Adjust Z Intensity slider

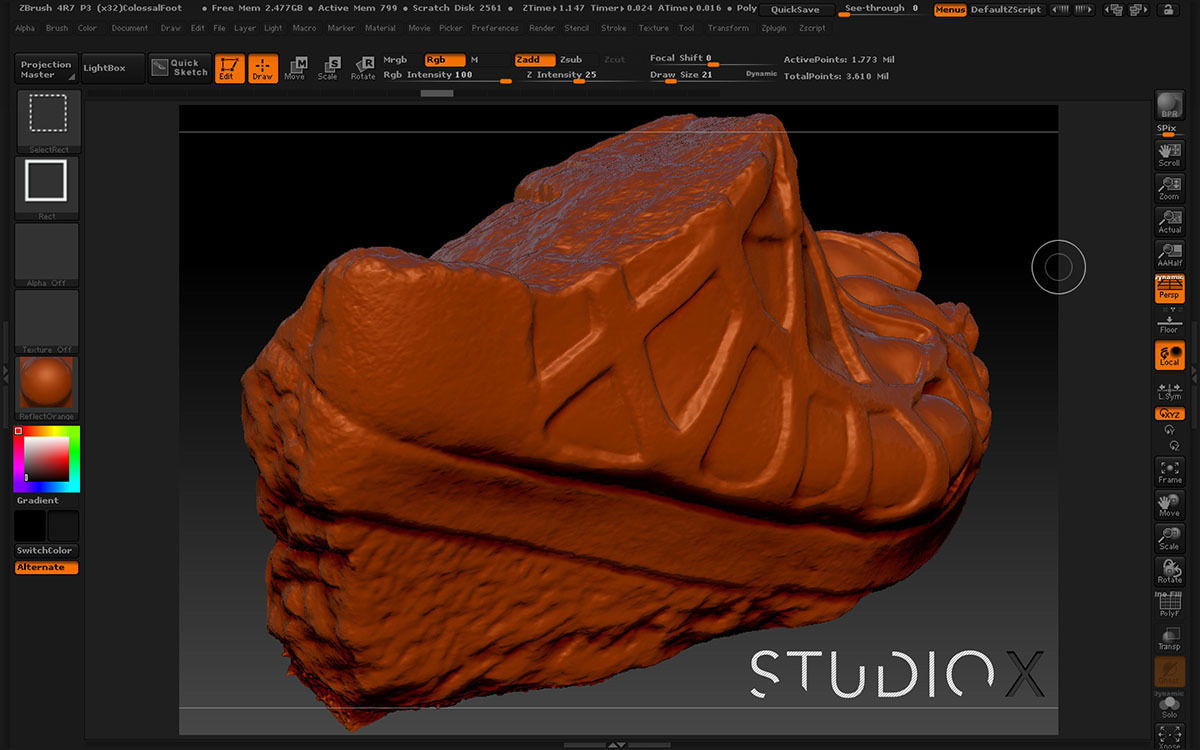coord(578,75)
